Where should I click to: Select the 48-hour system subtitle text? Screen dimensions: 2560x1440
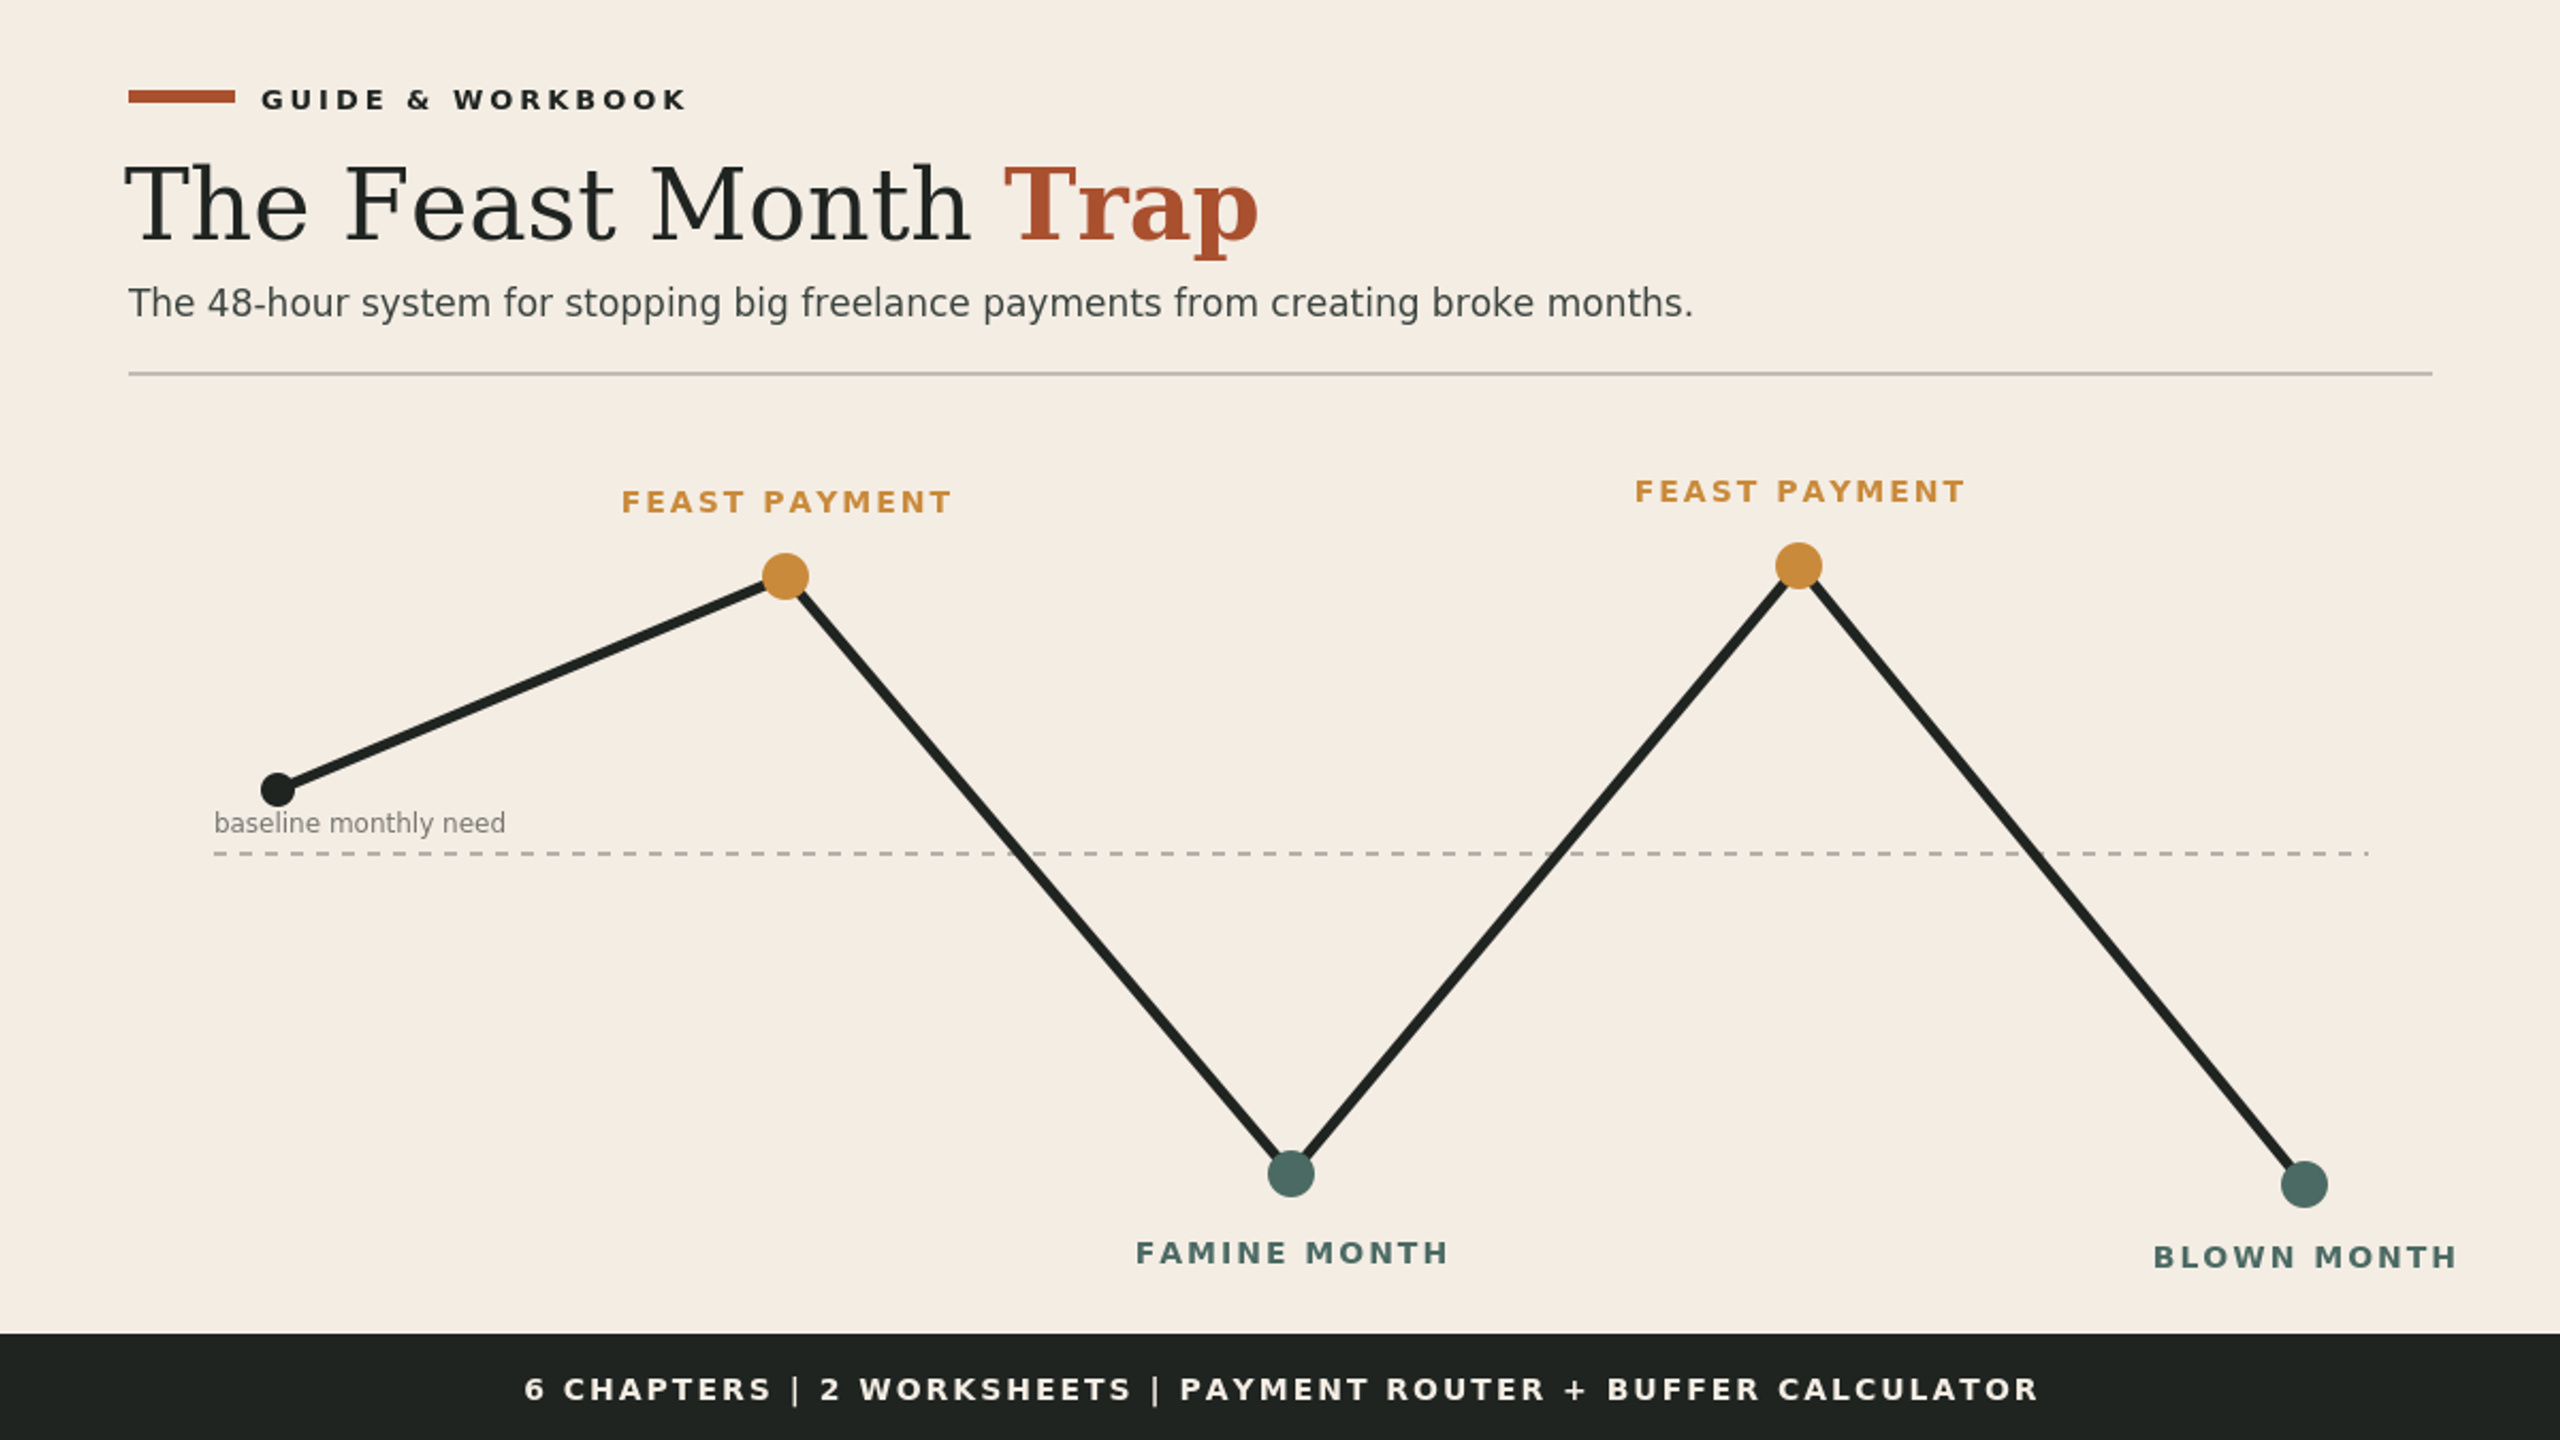pyautogui.click(x=910, y=303)
